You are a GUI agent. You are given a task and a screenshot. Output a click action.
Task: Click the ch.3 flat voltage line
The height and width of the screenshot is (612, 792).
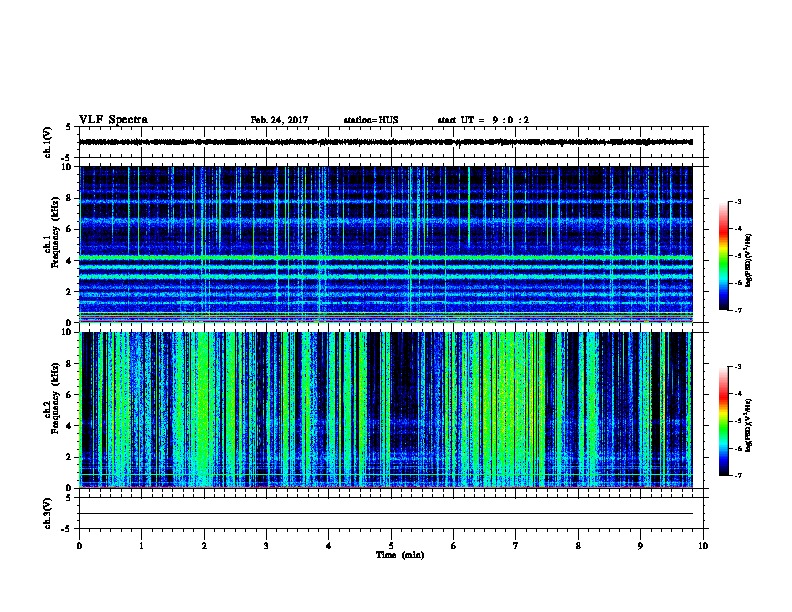pos(386,514)
